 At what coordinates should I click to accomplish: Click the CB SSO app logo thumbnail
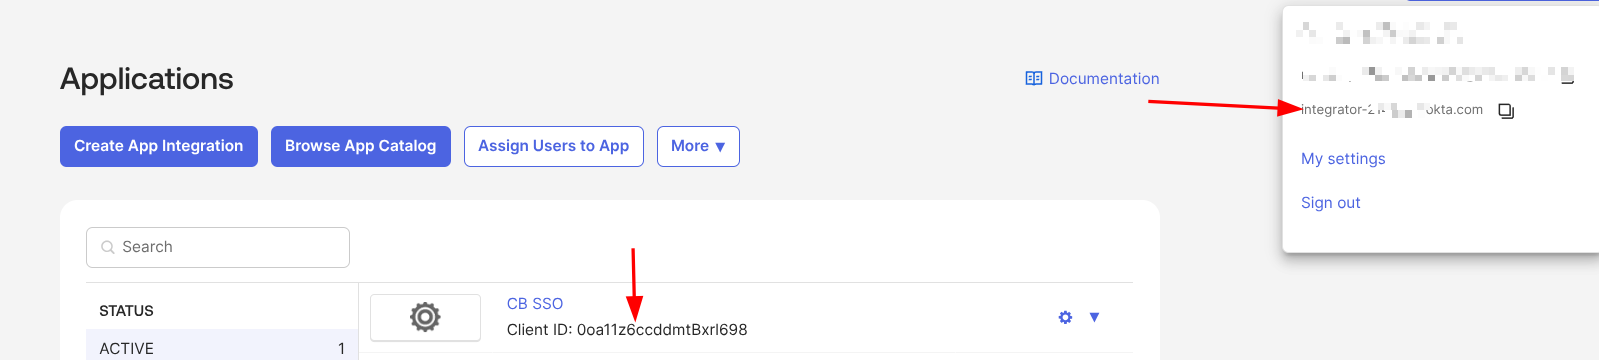click(x=425, y=317)
